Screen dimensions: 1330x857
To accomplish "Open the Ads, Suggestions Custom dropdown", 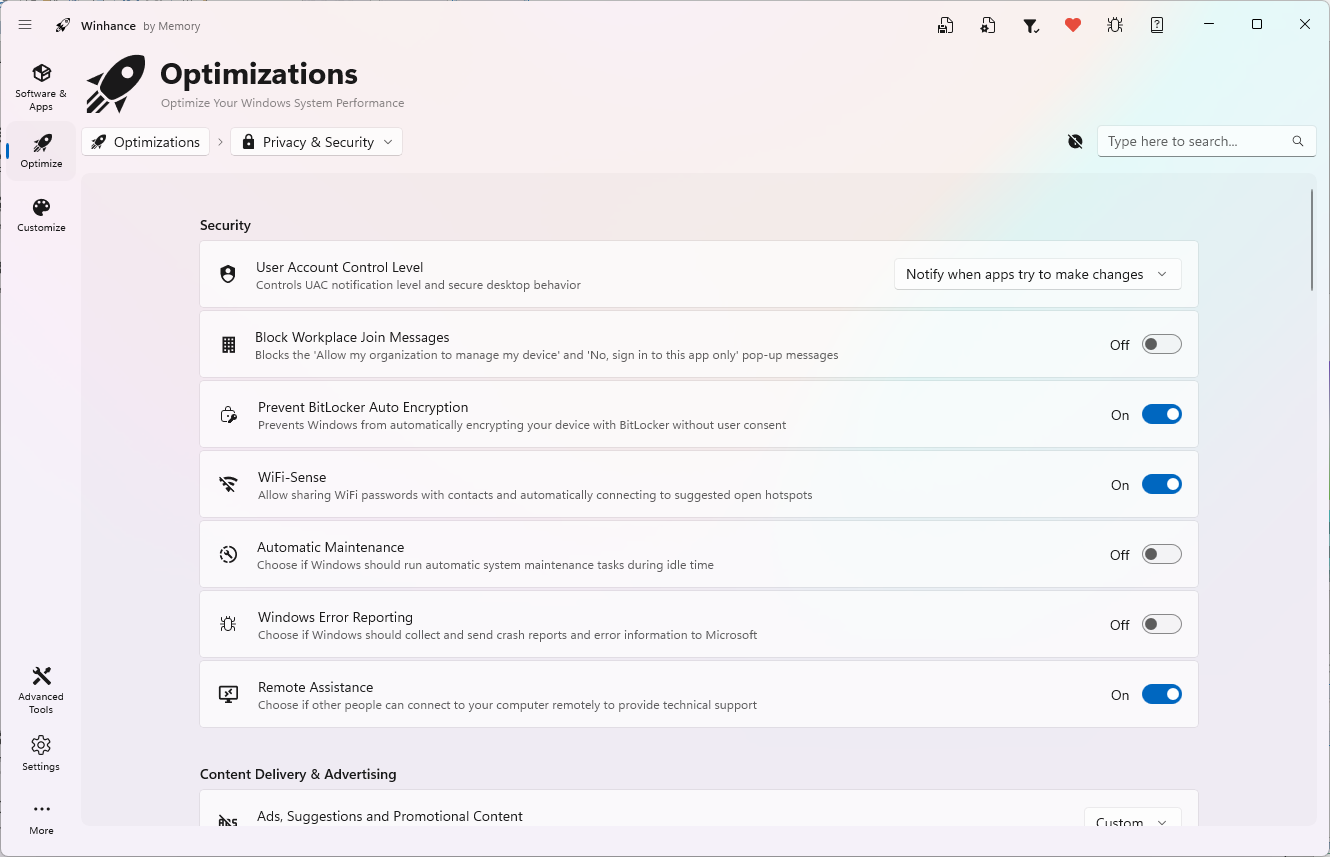I will pyautogui.click(x=1132, y=821).
